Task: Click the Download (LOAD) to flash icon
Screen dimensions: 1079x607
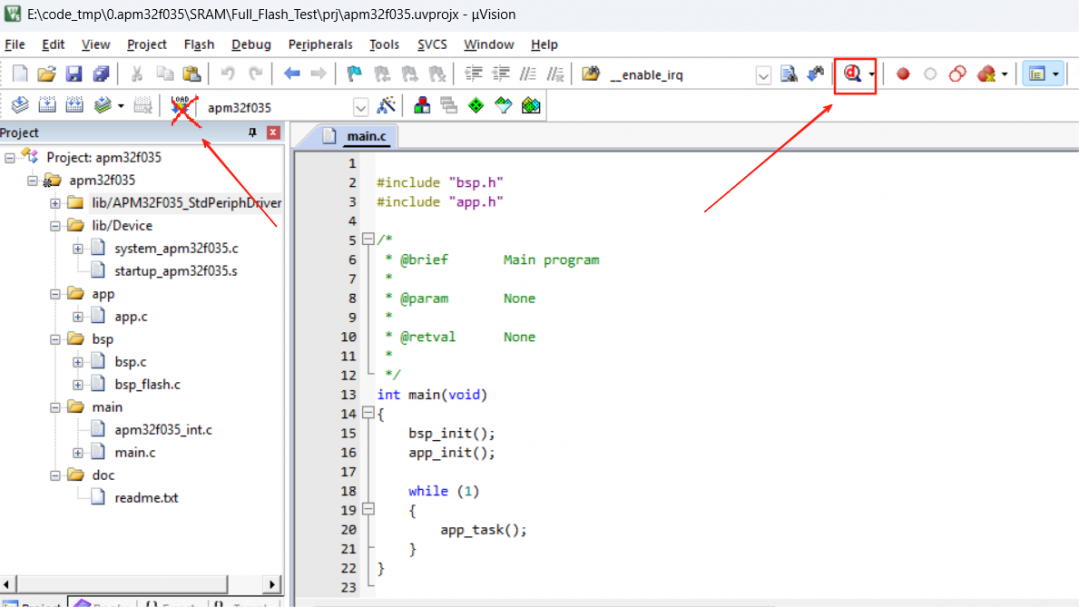Action: [181, 106]
